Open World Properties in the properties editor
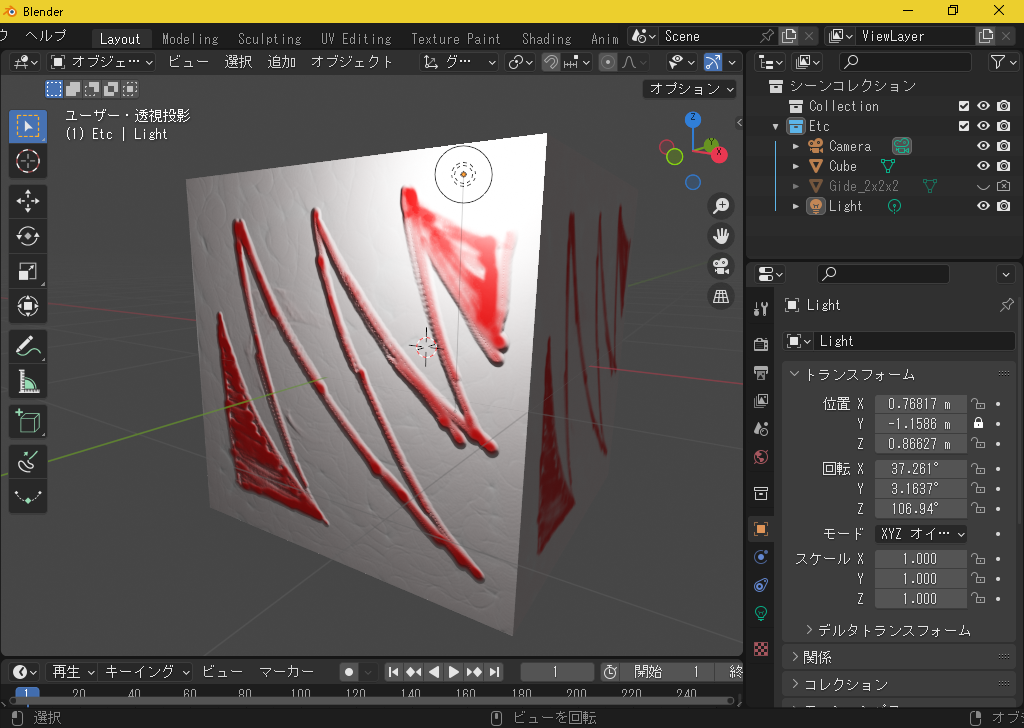Image resolution: width=1024 pixels, height=728 pixels. (x=760, y=457)
